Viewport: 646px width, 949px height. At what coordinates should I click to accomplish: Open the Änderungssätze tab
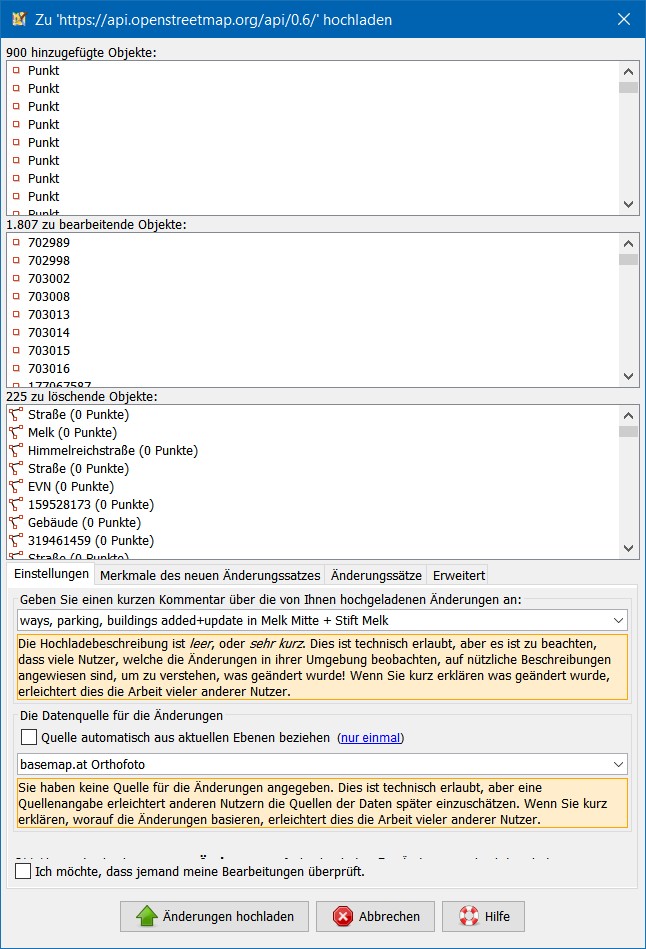(x=375, y=575)
